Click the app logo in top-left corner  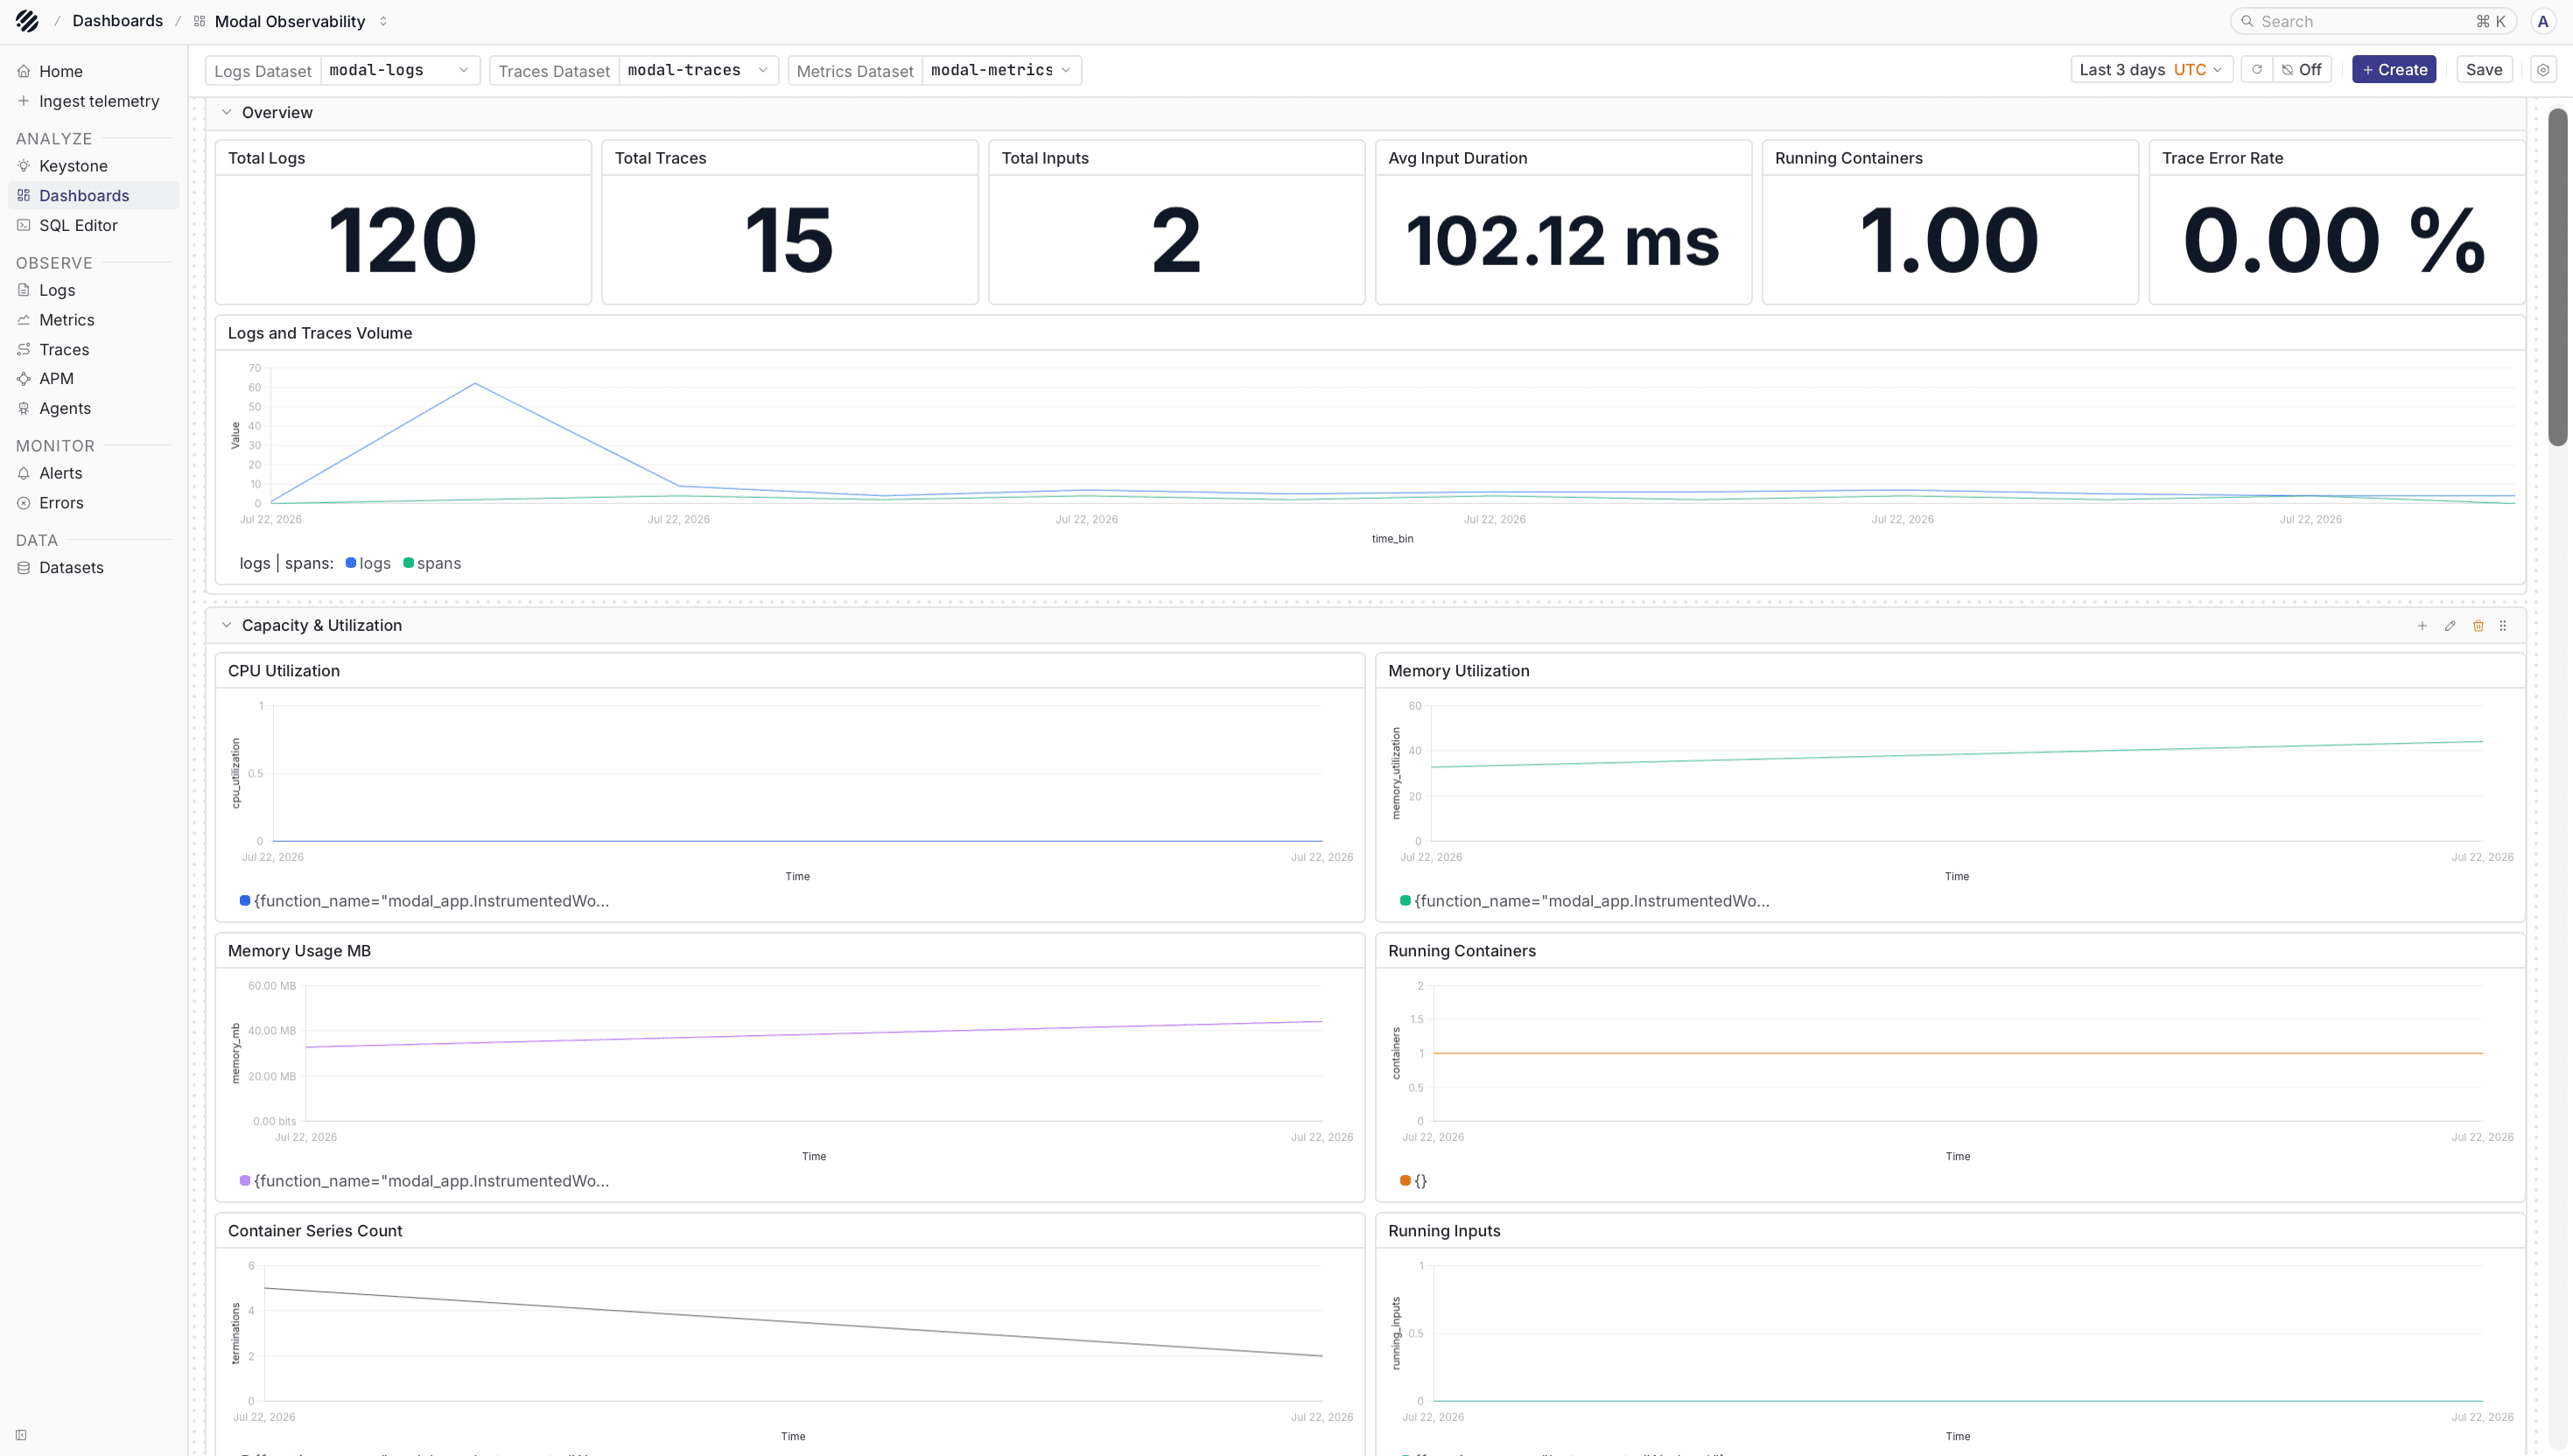tap(27, 21)
